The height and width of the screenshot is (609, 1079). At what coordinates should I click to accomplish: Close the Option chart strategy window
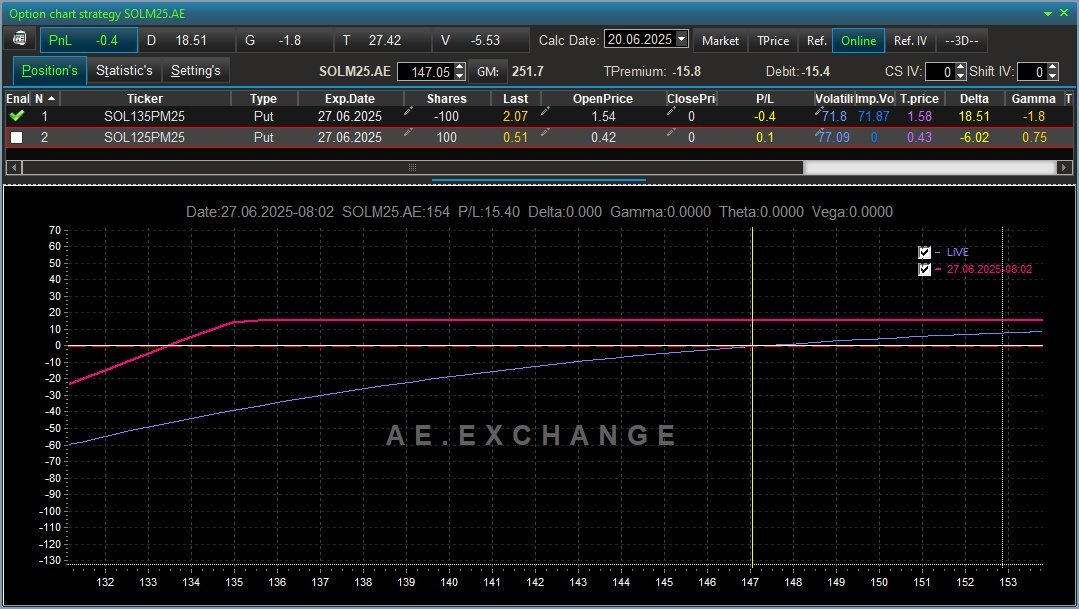tap(1065, 14)
